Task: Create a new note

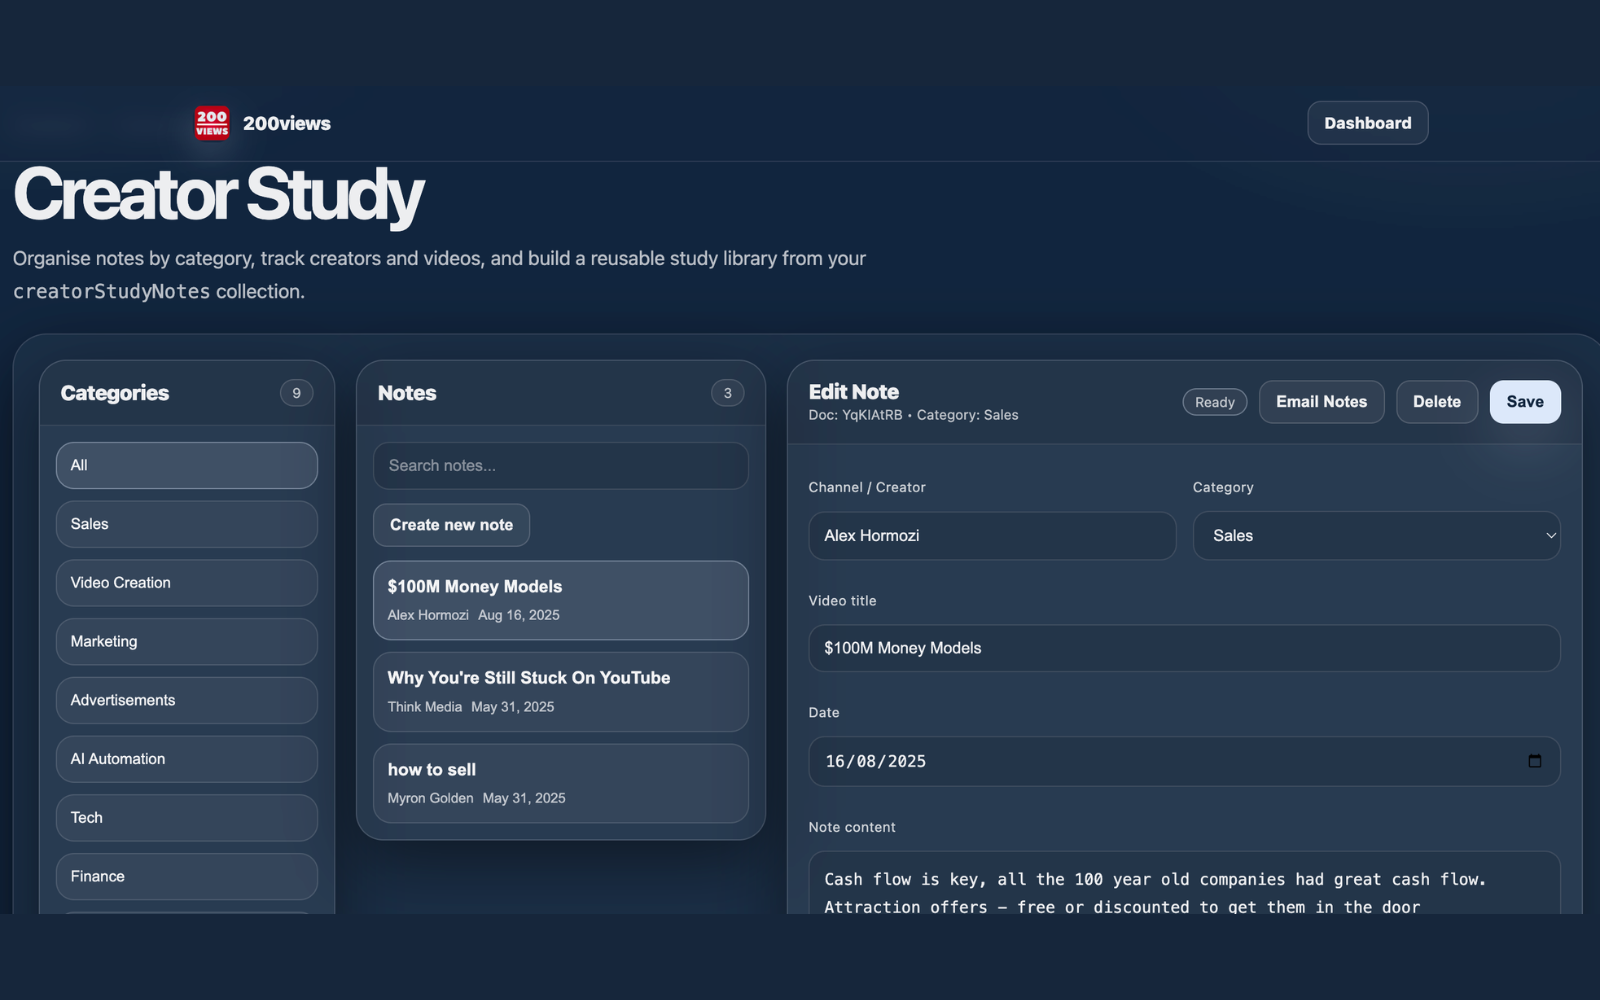Action: pyautogui.click(x=451, y=524)
